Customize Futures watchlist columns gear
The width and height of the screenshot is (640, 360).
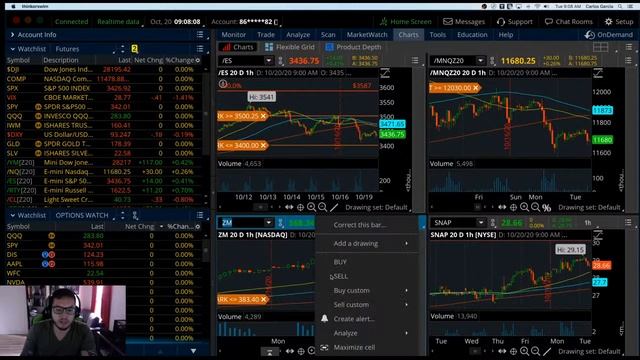pos(198,60)
